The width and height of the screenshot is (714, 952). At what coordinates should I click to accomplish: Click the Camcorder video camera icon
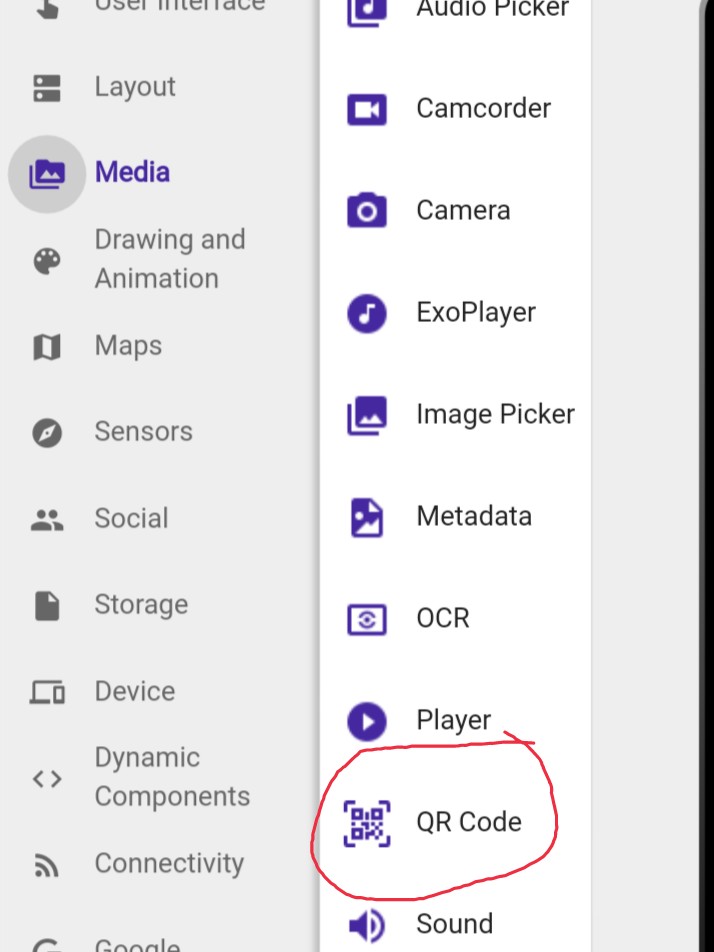[367, 109]
